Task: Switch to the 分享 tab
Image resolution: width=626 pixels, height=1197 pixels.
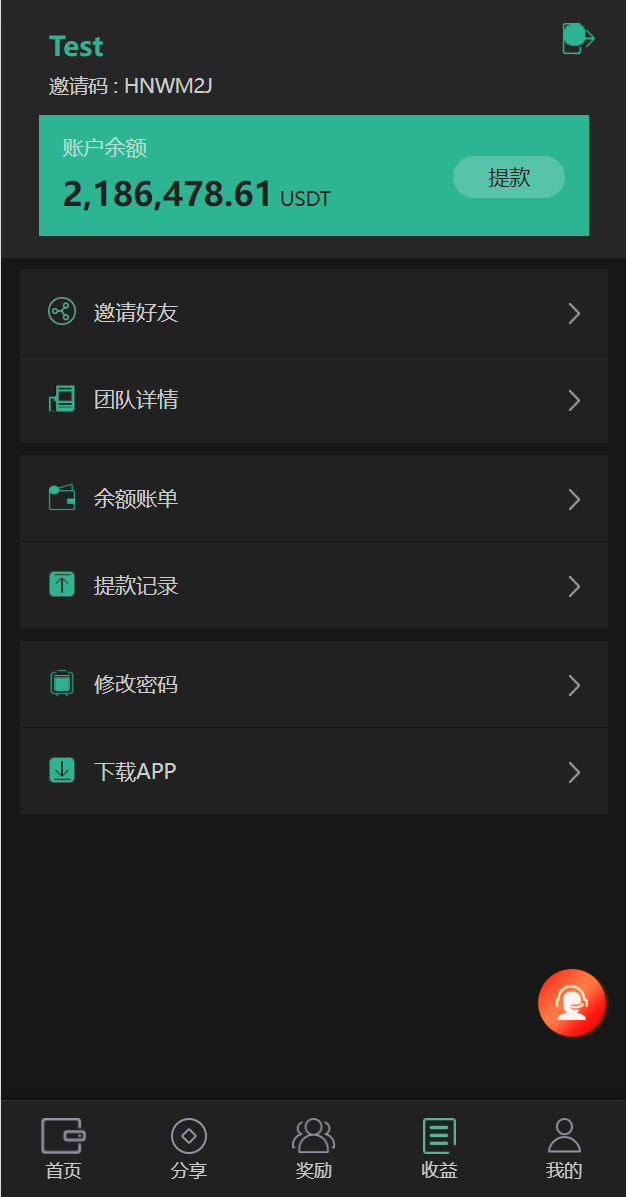Action: coord(188,1147)
